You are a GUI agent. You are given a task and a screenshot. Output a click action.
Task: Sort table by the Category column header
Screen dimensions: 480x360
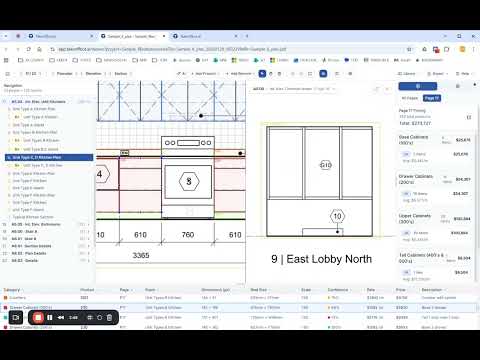pos(12,290)
